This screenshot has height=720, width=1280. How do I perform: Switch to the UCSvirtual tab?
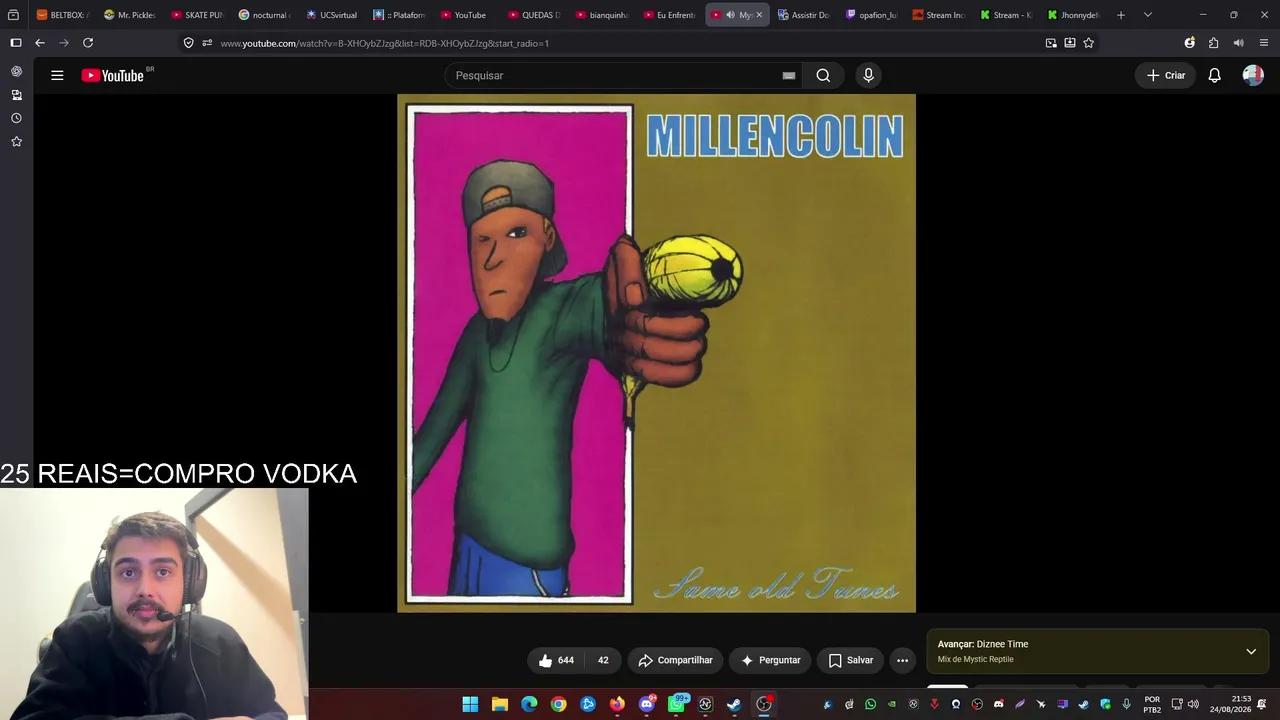pyautogui.click(x=332, y=15)
